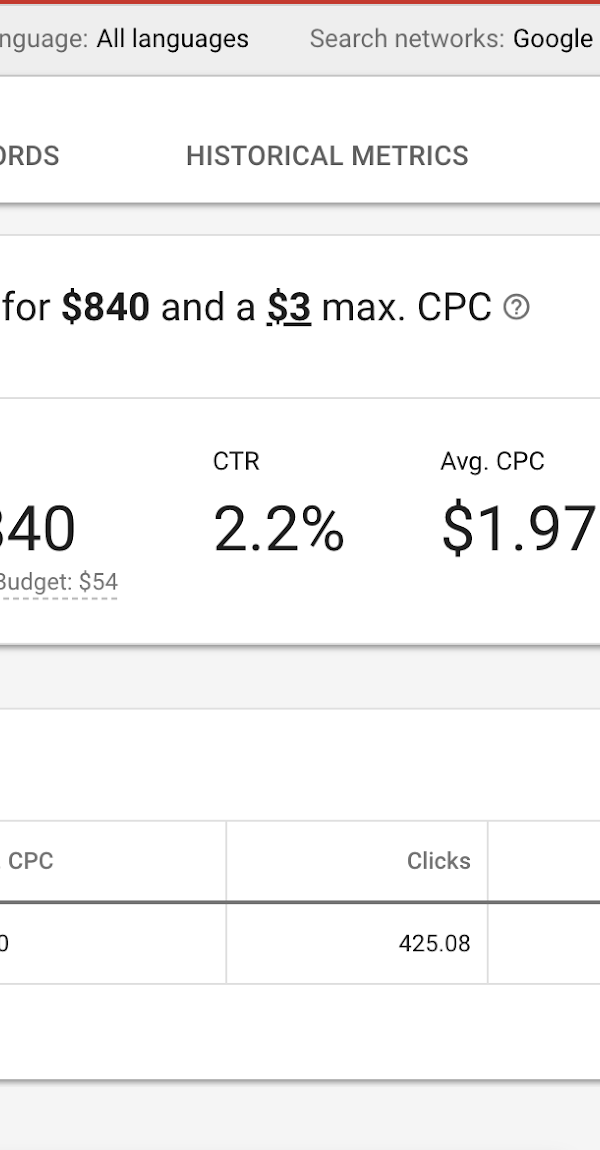Click the Avg. CPC metric label
The width and height of the screenshot is (600, 1150).
click(492, 461)
